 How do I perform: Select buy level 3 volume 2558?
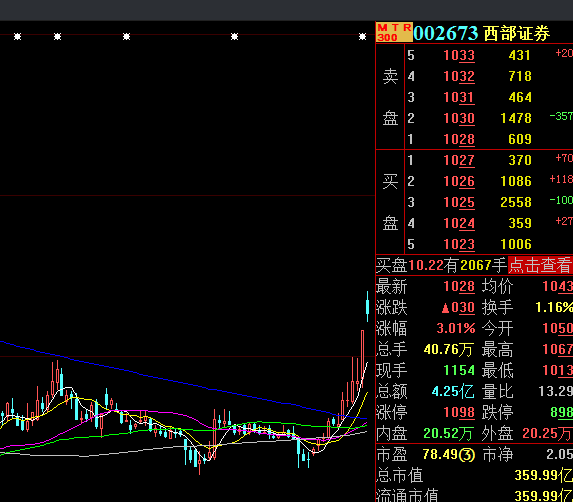(x=516, y=202)
